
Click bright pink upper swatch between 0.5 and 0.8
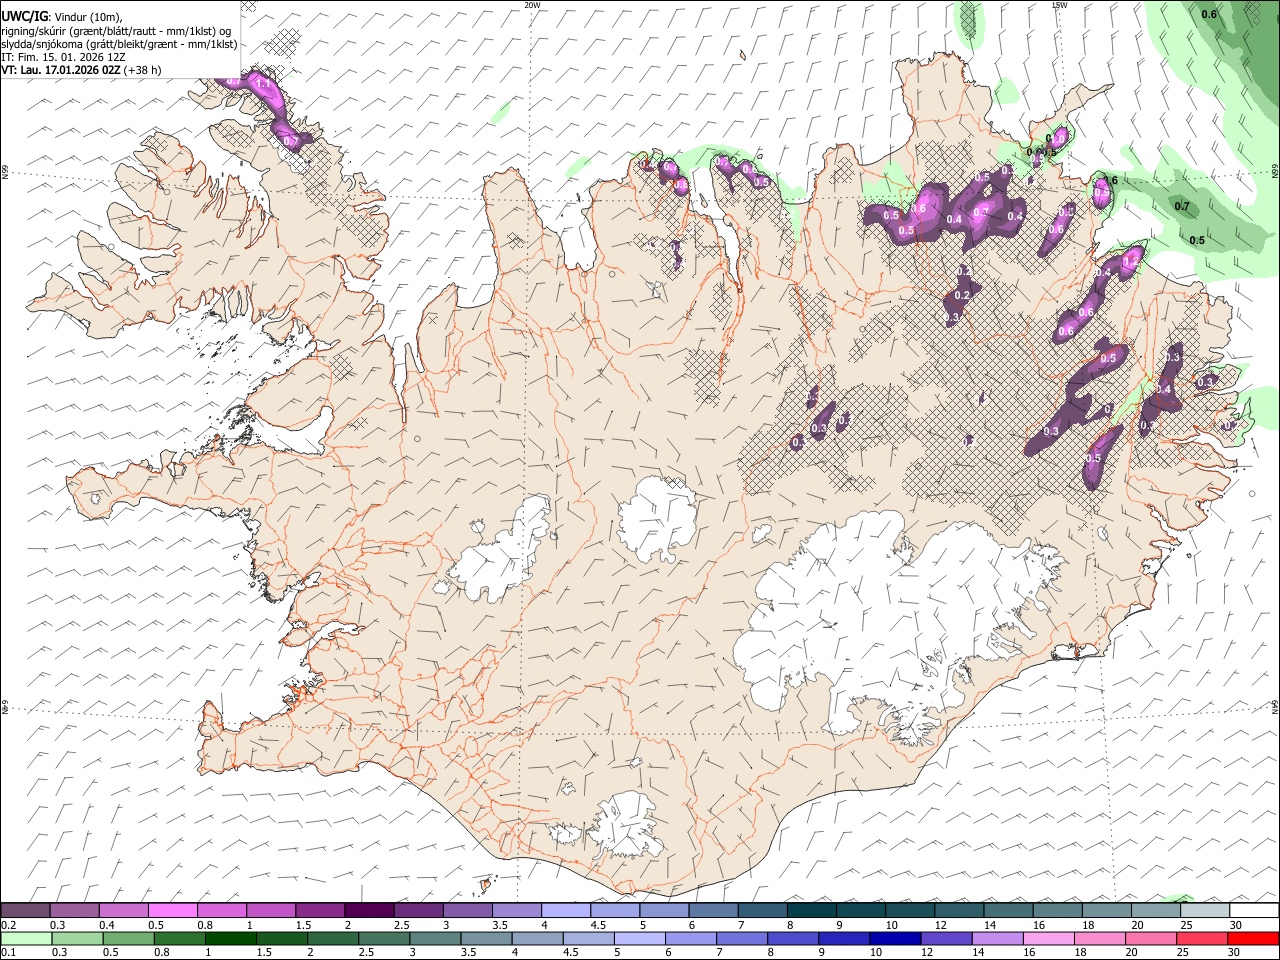[173, 910]
